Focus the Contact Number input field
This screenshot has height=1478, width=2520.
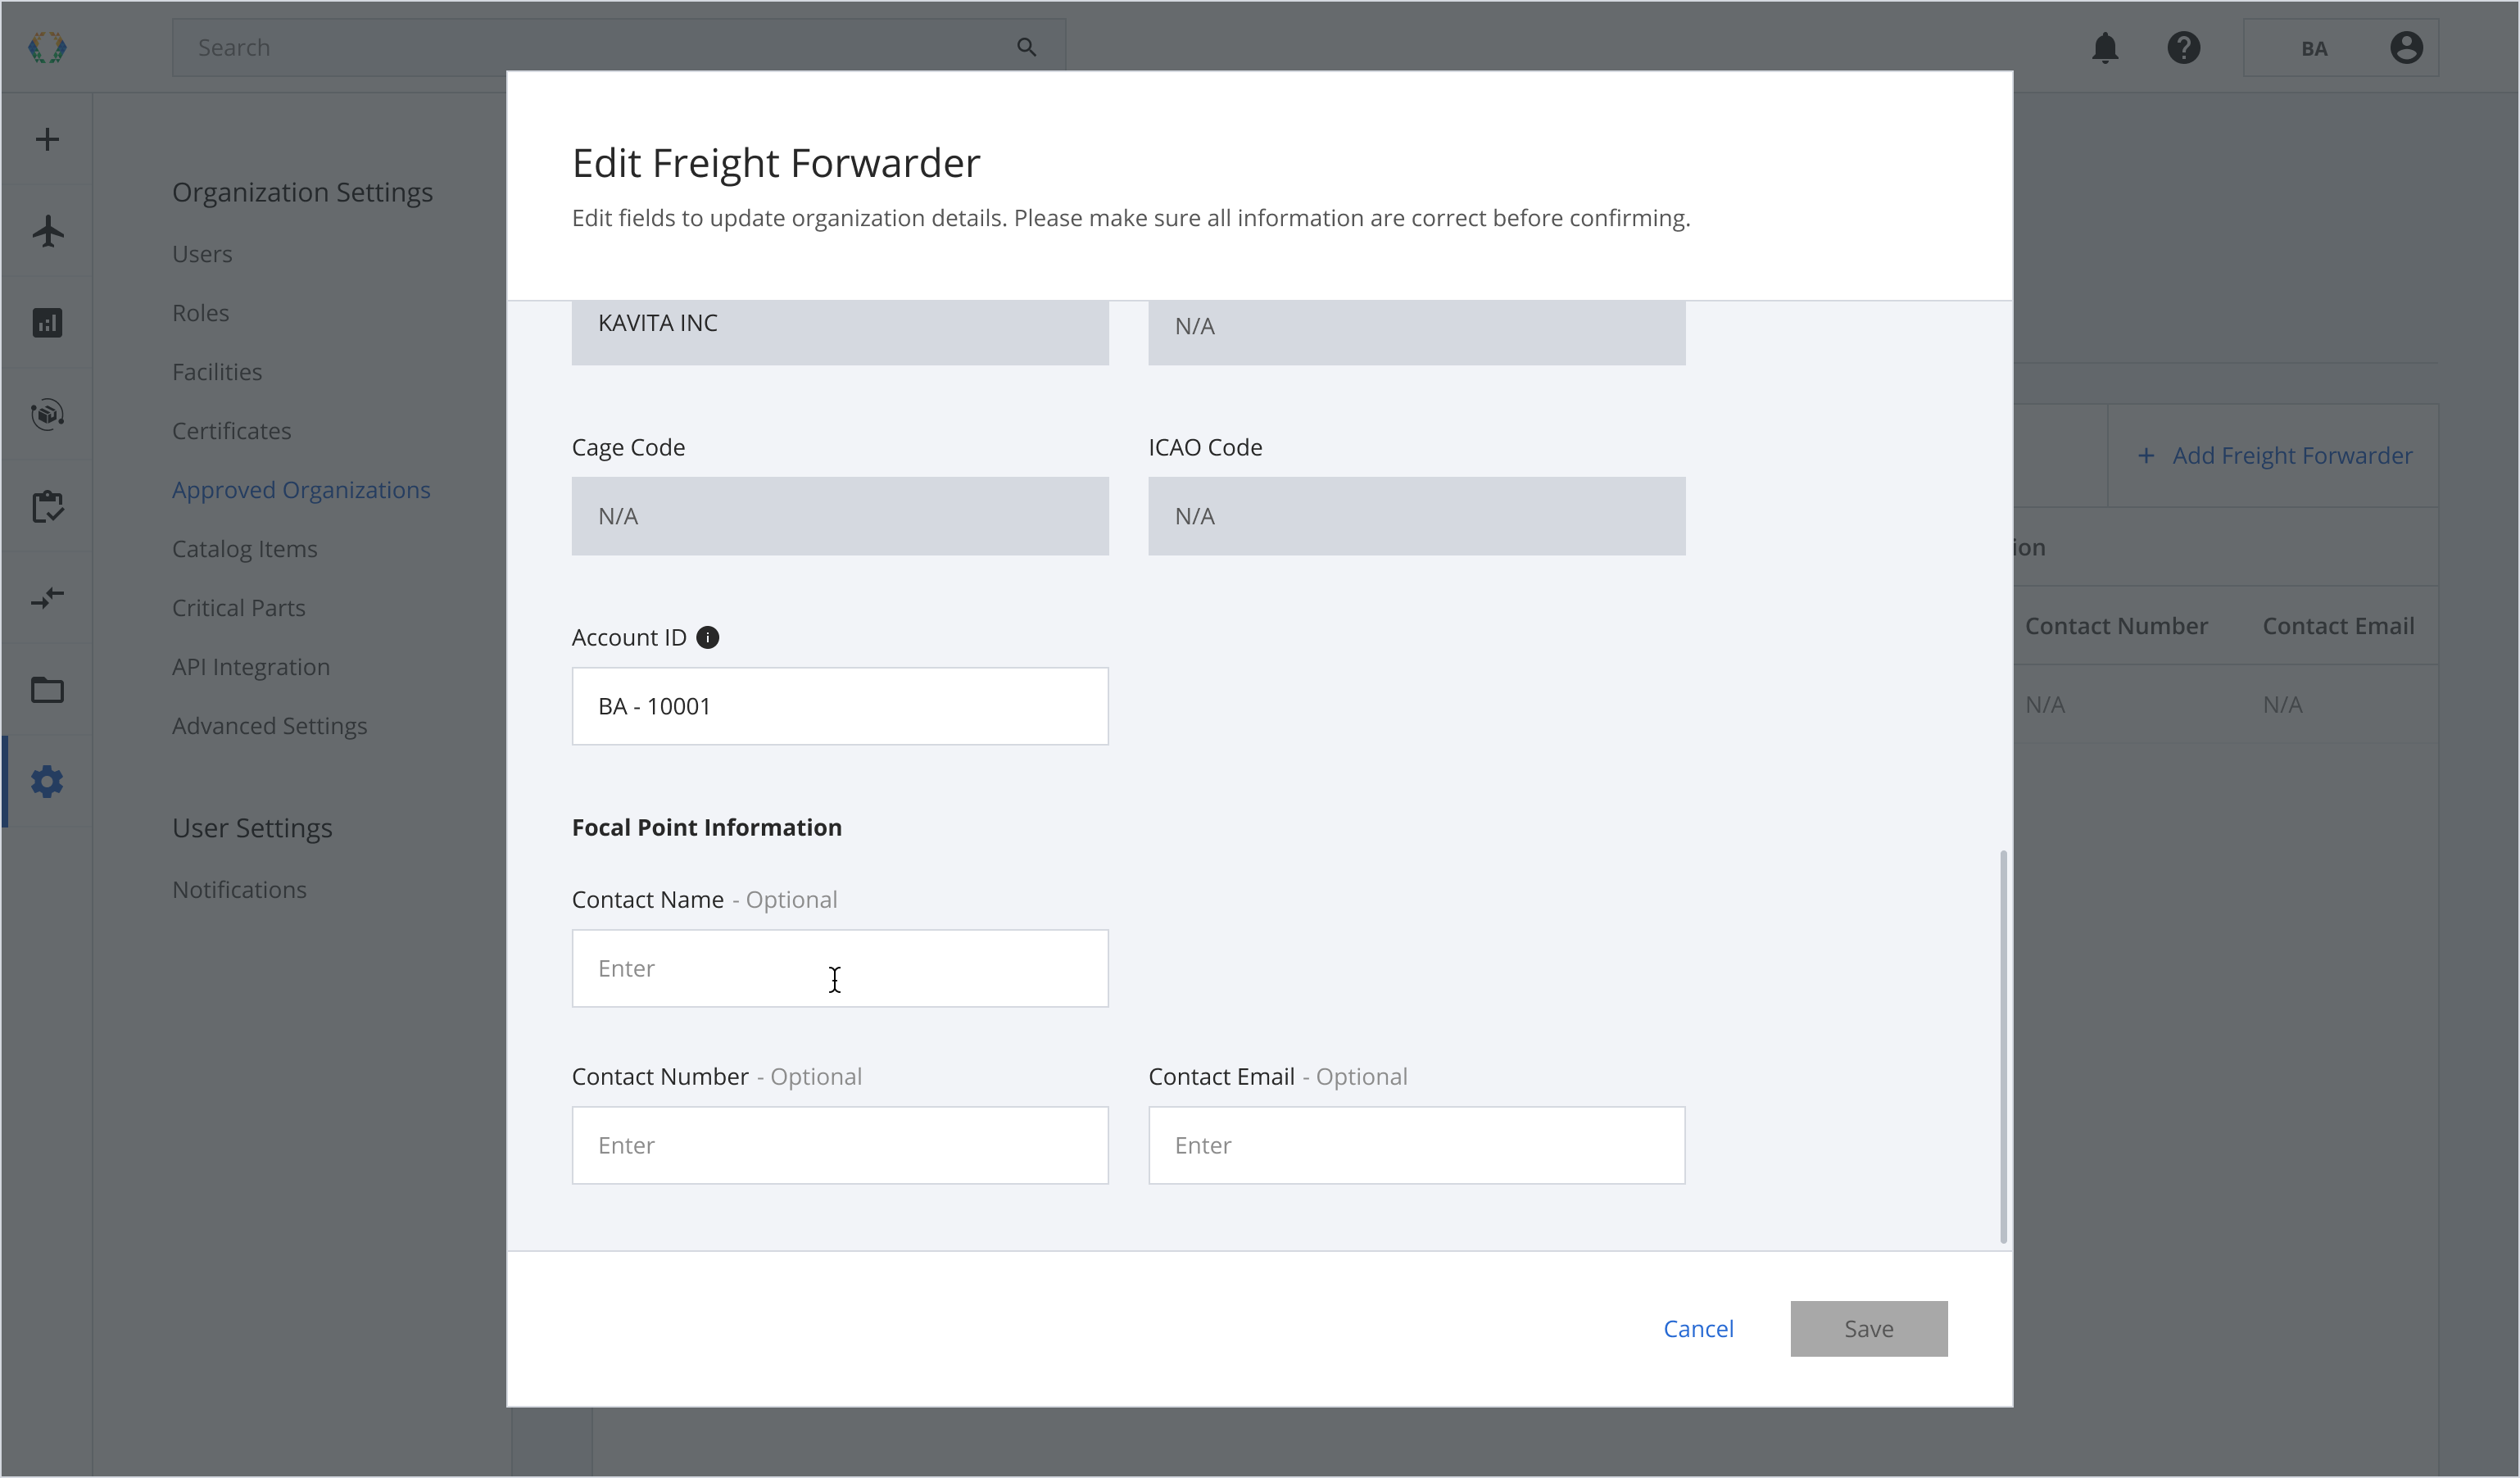click(x=840, y=1145)
